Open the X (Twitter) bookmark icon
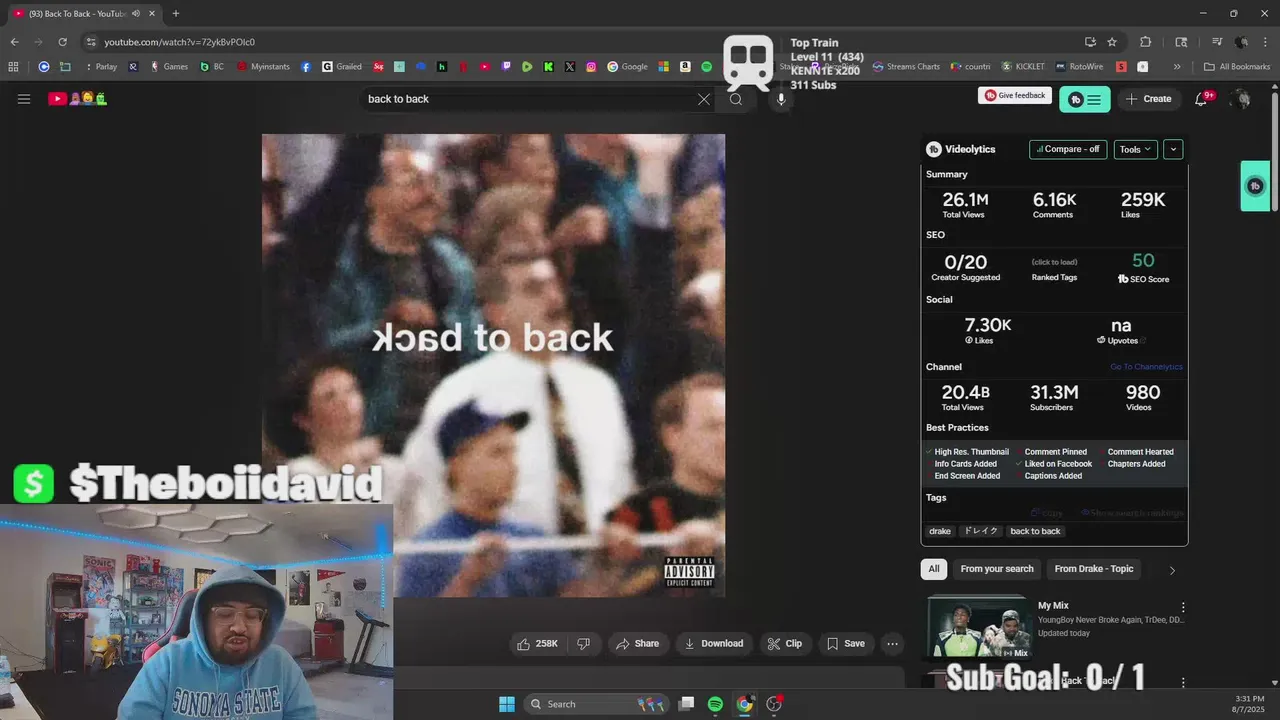Viewport: 1280px width, 720px height. click(570, 67)
